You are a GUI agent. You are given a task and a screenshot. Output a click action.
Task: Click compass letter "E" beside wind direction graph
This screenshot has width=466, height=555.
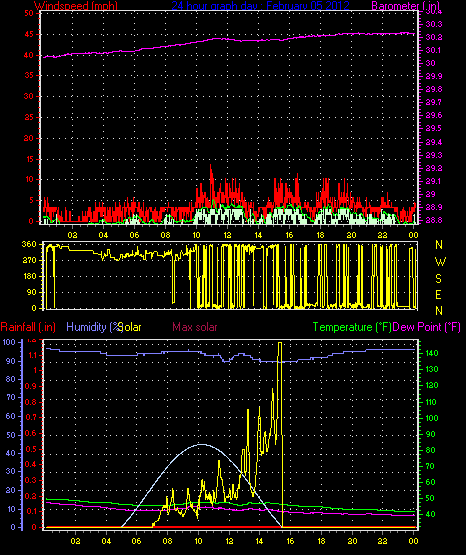click(x=438, y=295)
